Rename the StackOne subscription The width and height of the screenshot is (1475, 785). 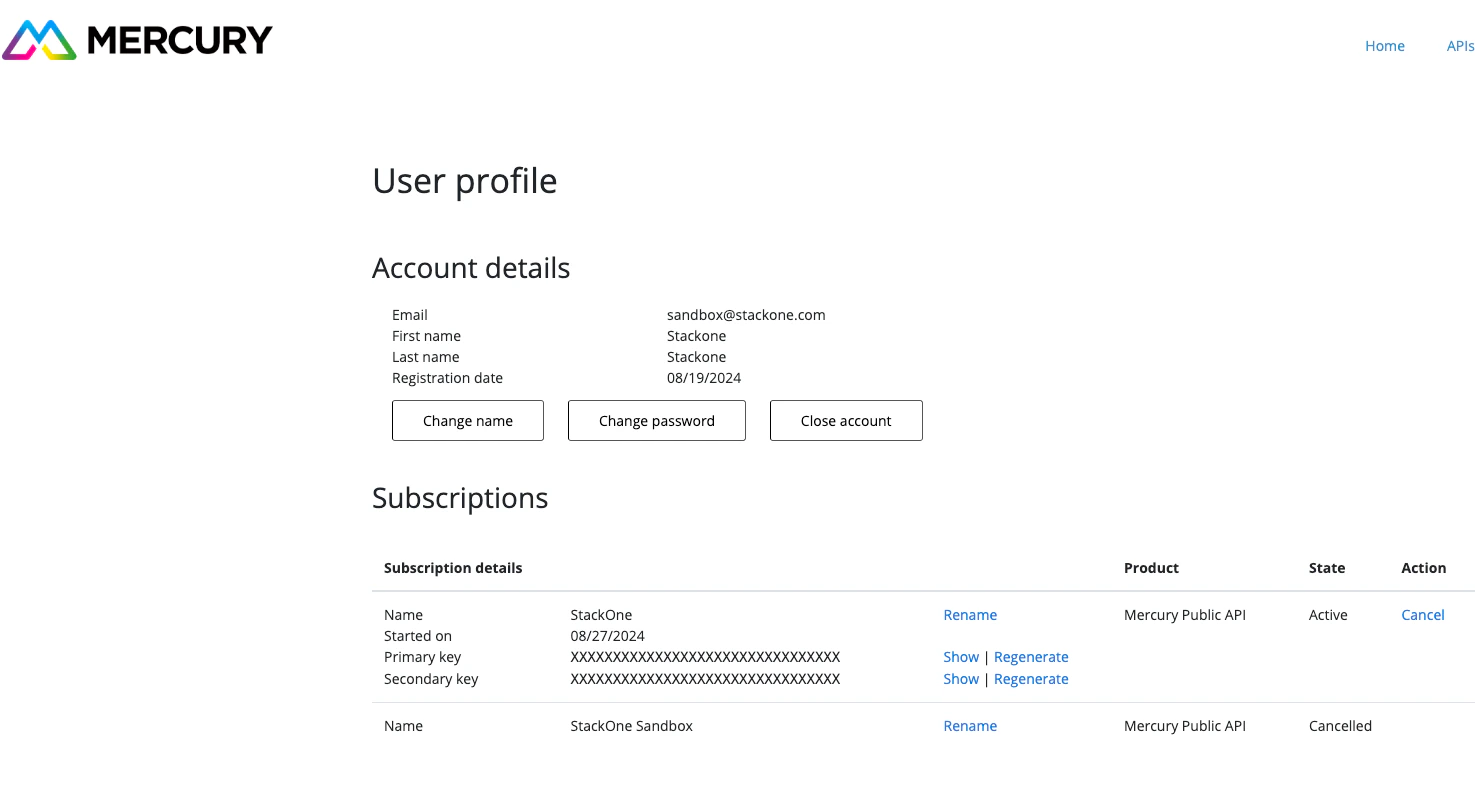969,614
